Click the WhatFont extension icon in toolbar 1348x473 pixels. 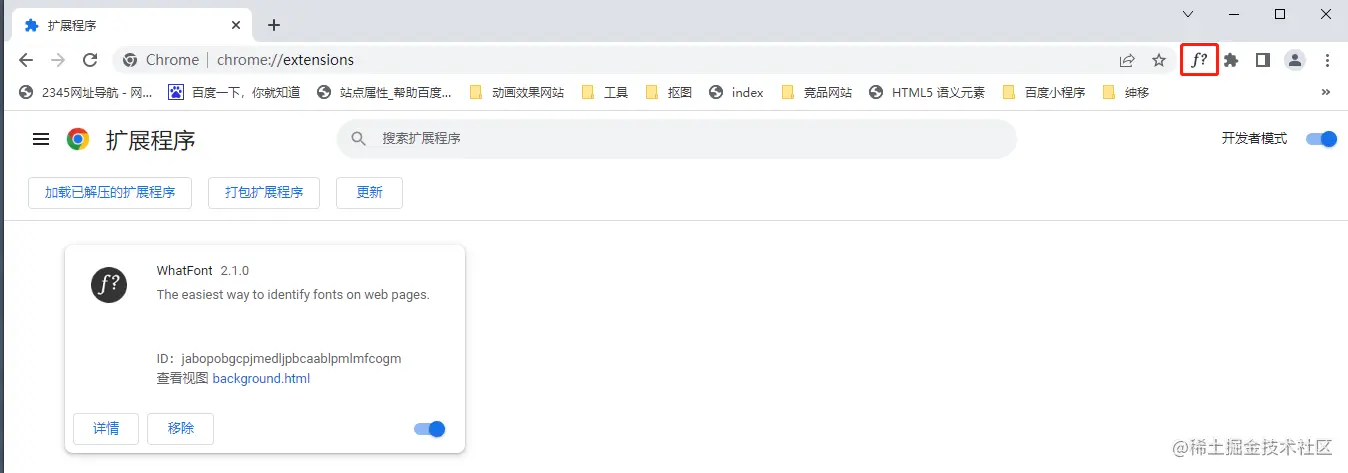[x=1199, y=60]
